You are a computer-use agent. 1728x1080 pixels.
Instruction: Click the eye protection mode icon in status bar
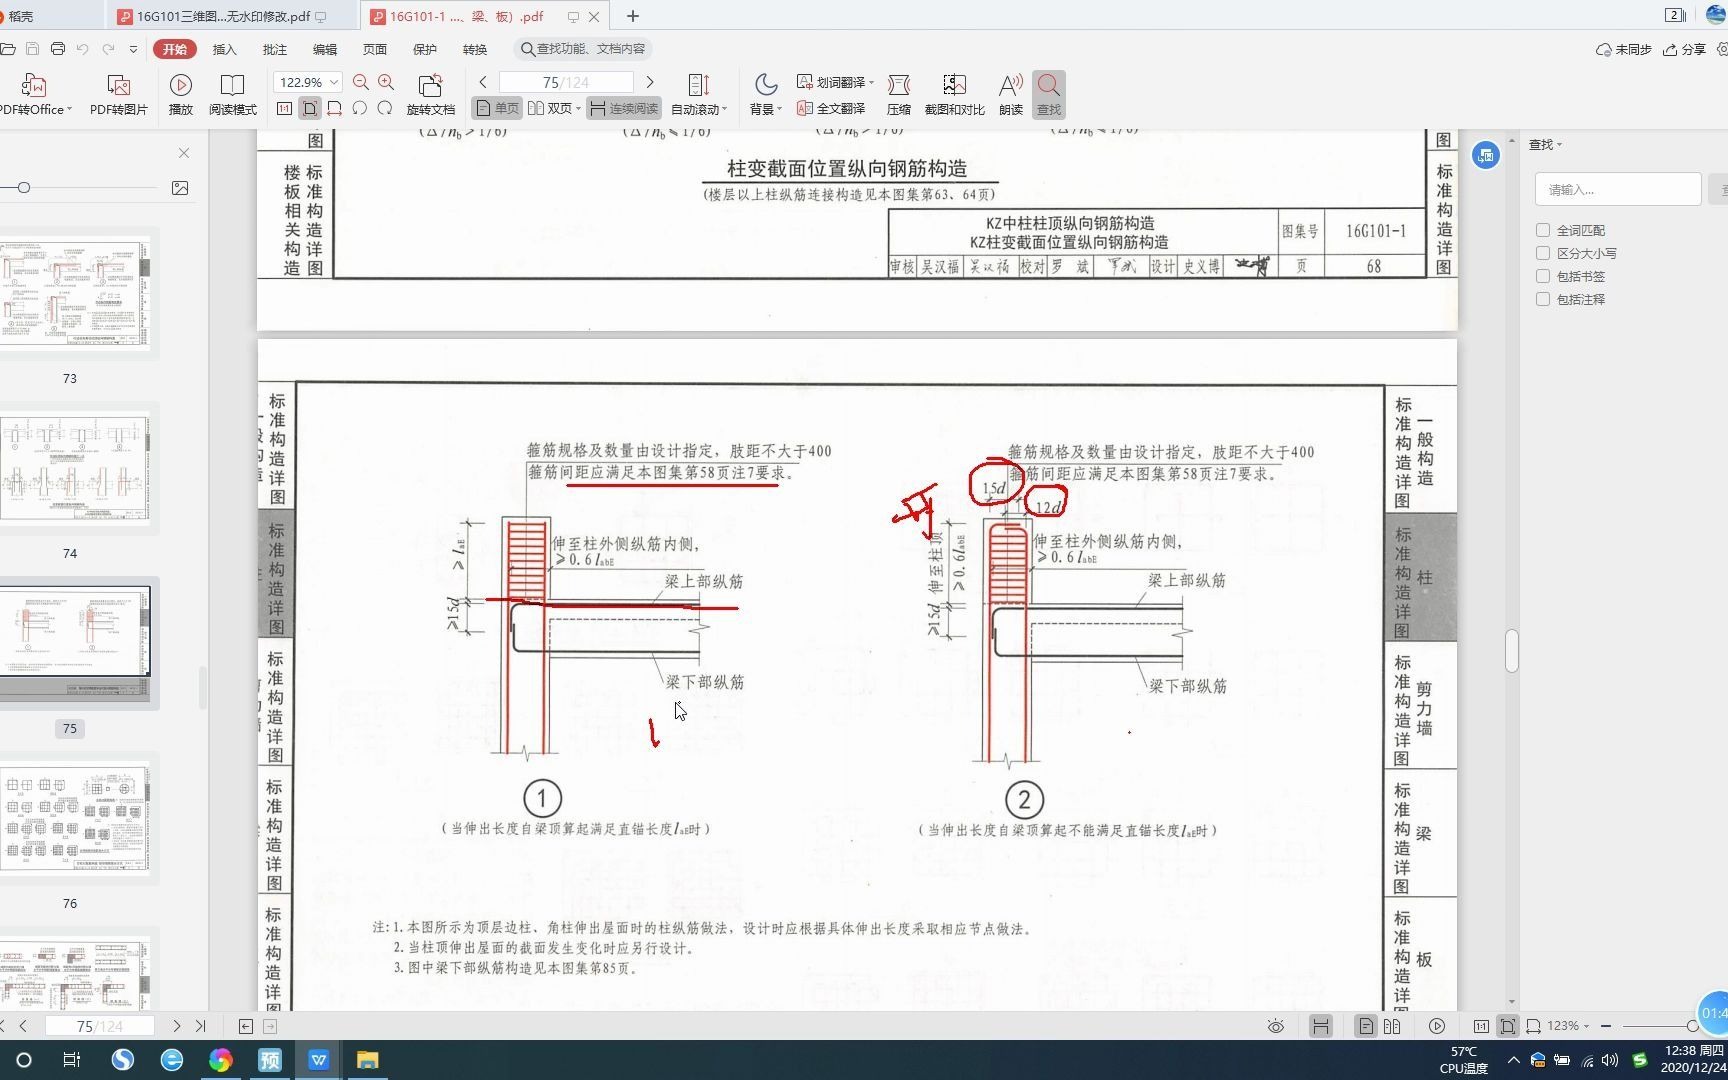[x=1276, y=1026]
